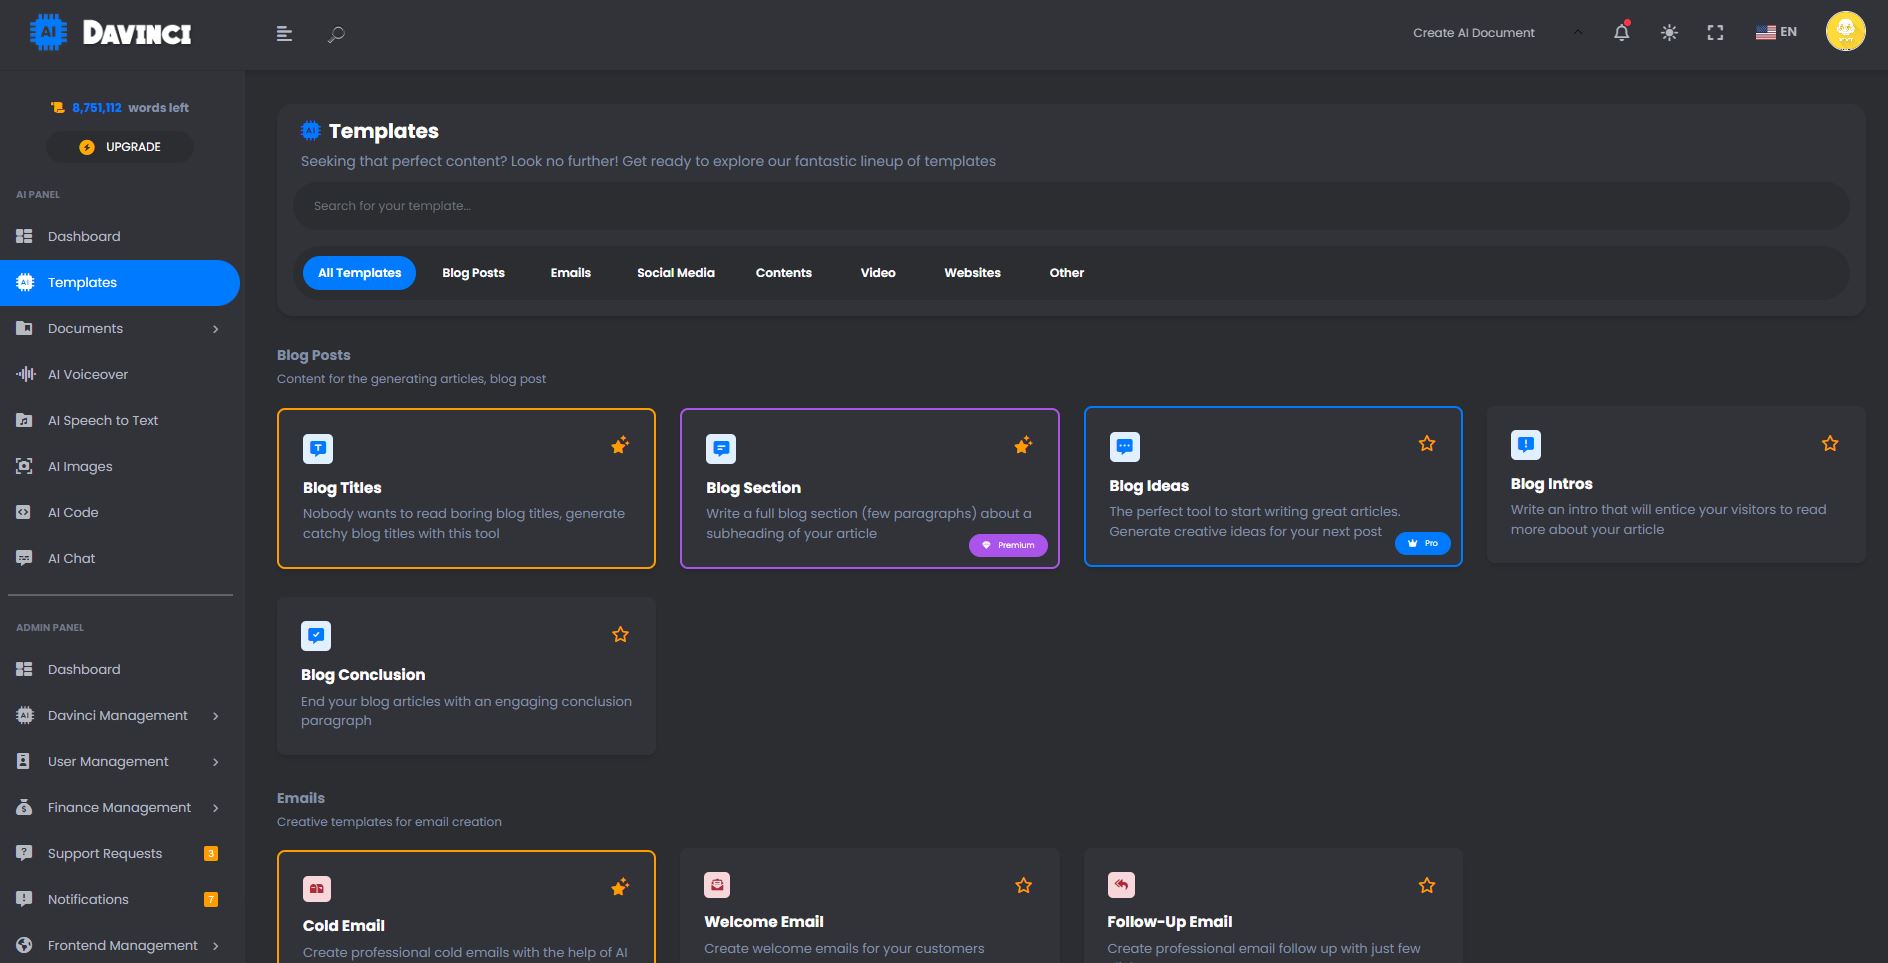The width and height of the screenshot is (1888, 963).
Task: Open search with the magnifier icon
Action: pyautogui.click(x=336, y=34)
